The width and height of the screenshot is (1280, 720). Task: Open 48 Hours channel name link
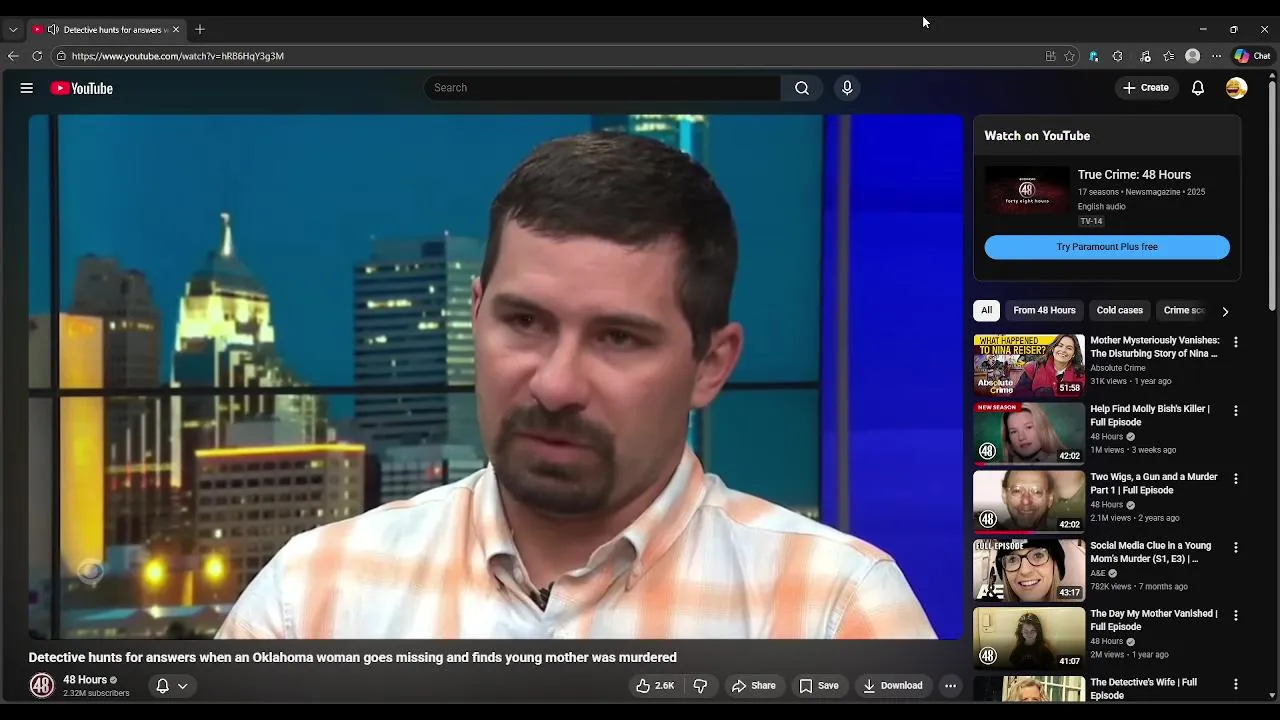pos(85,680)
